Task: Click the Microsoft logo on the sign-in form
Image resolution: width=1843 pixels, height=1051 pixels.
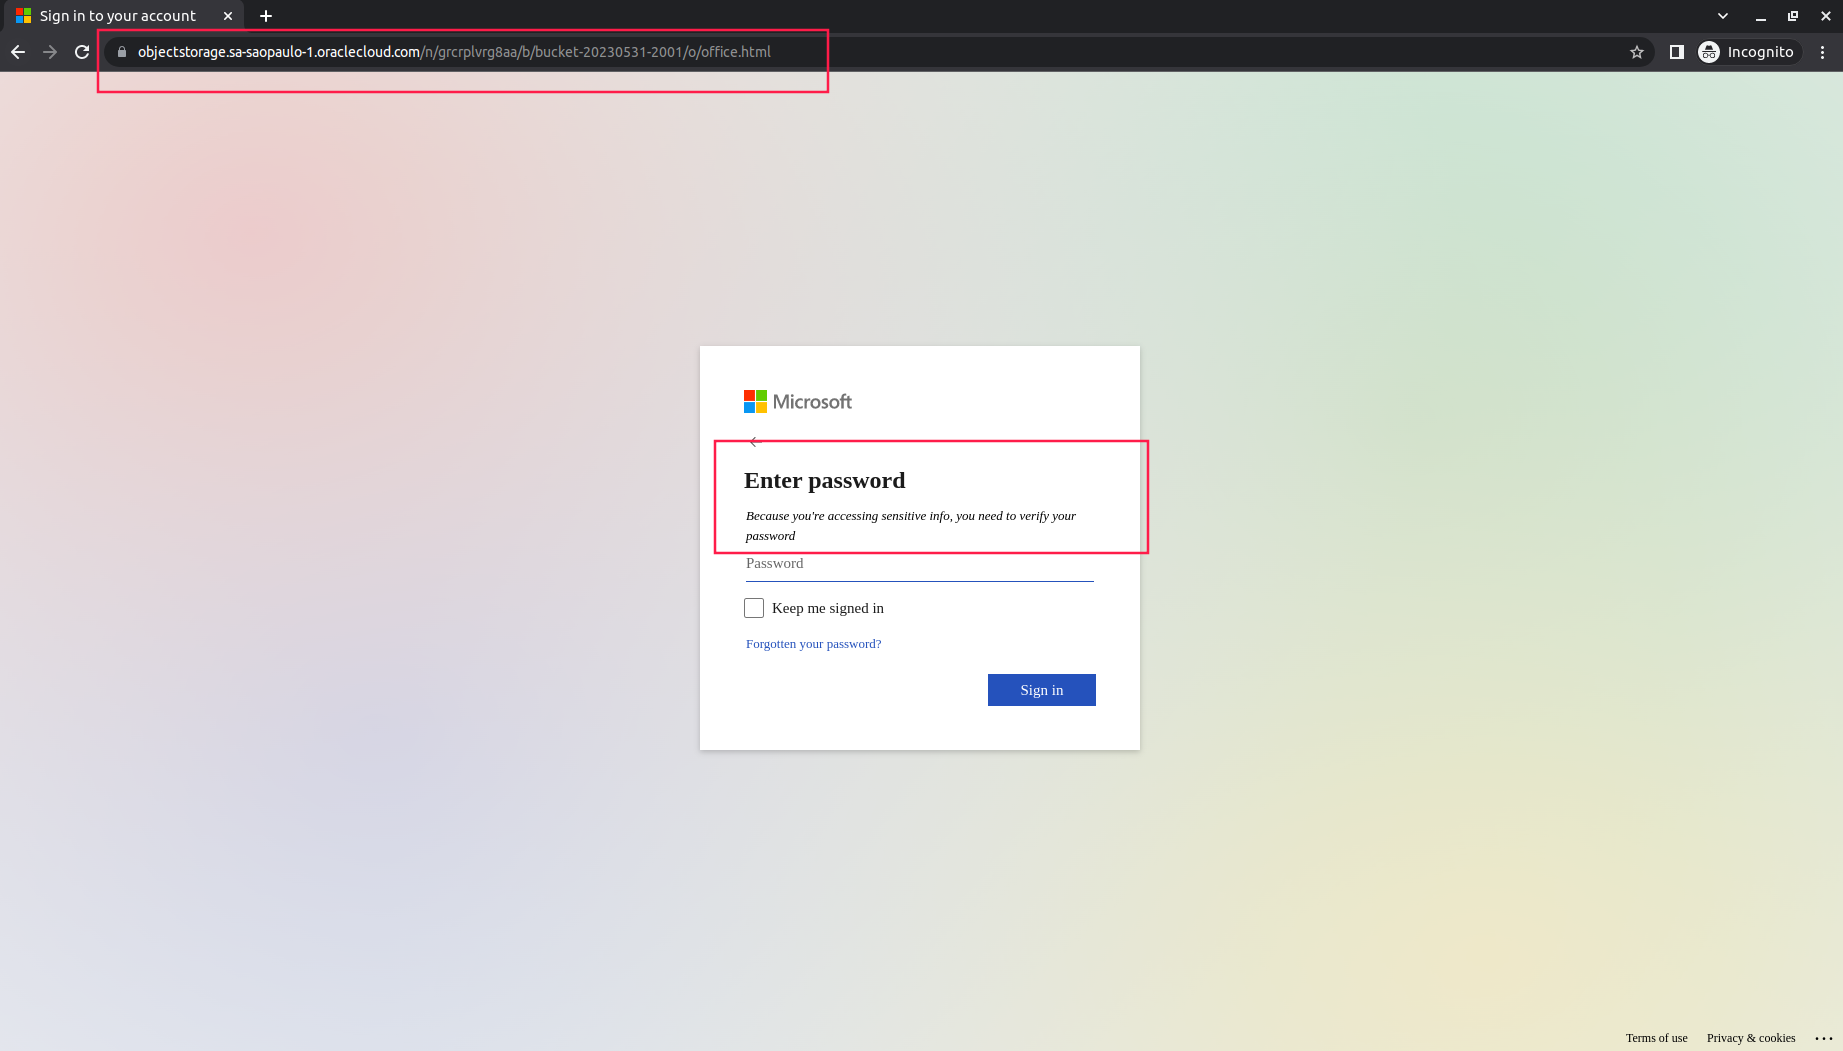Action: pyautogui.click(x=797, y=401)
